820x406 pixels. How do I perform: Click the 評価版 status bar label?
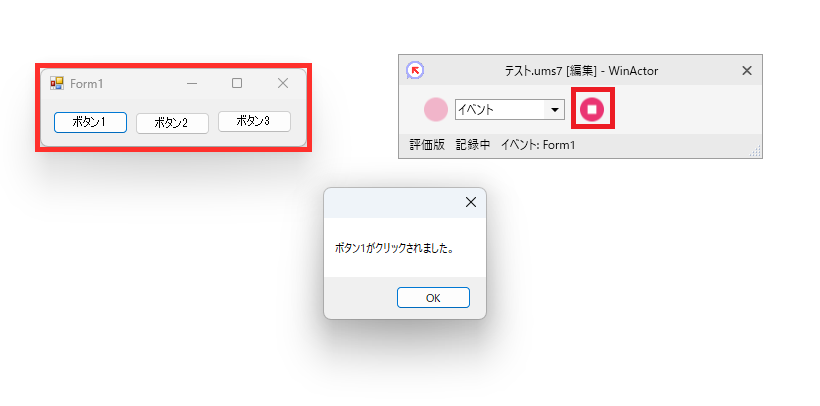pyautogui.click(x=427, y=145)
